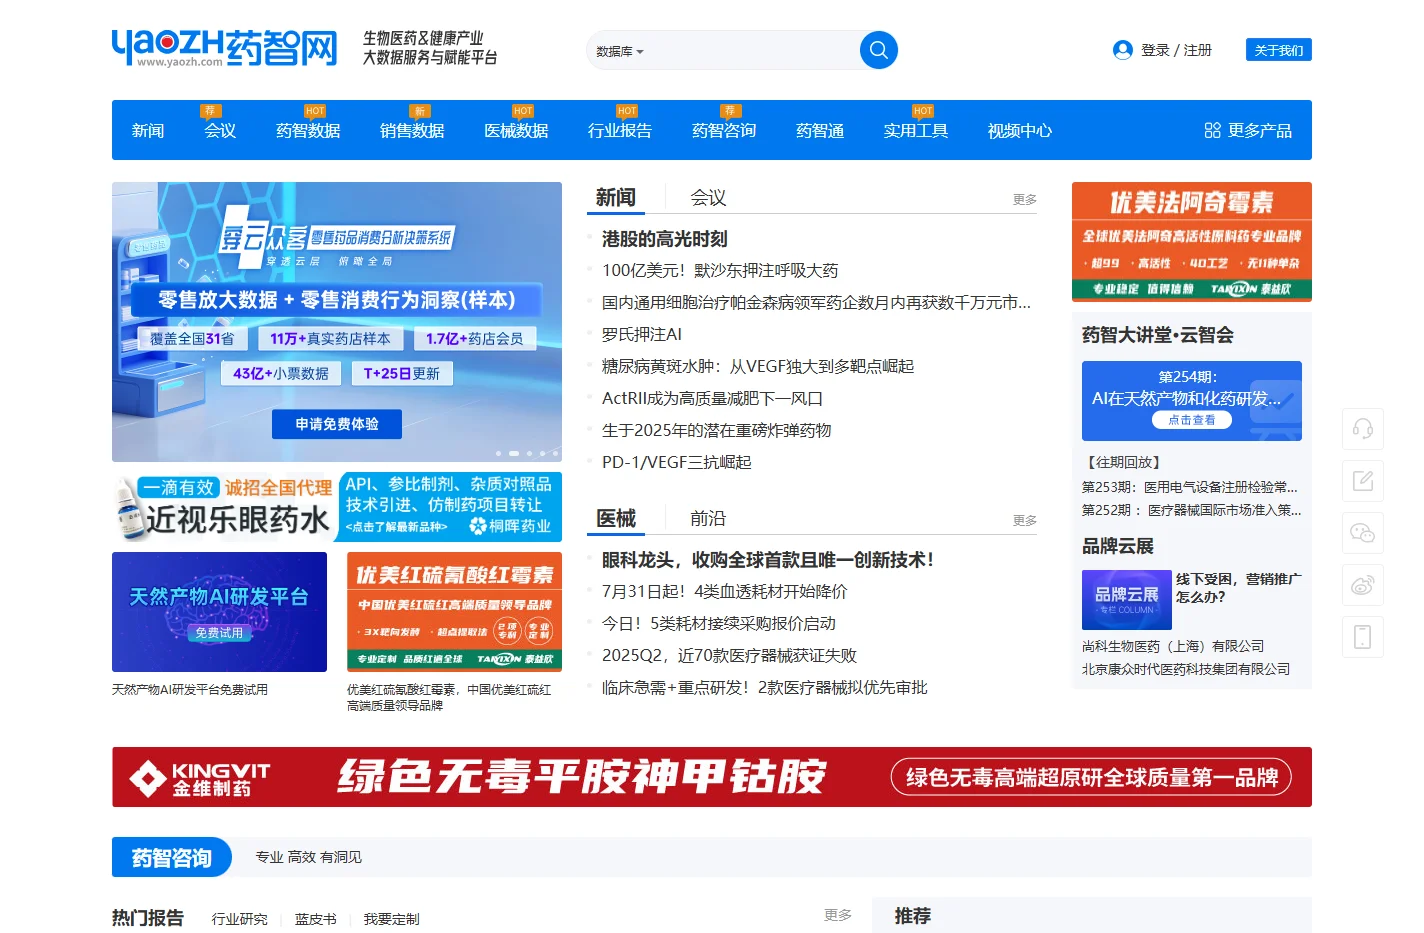The height and width of the screenshot is (933, 1424).
Task: Switch to the 新闻 tab
Action: 616,197
